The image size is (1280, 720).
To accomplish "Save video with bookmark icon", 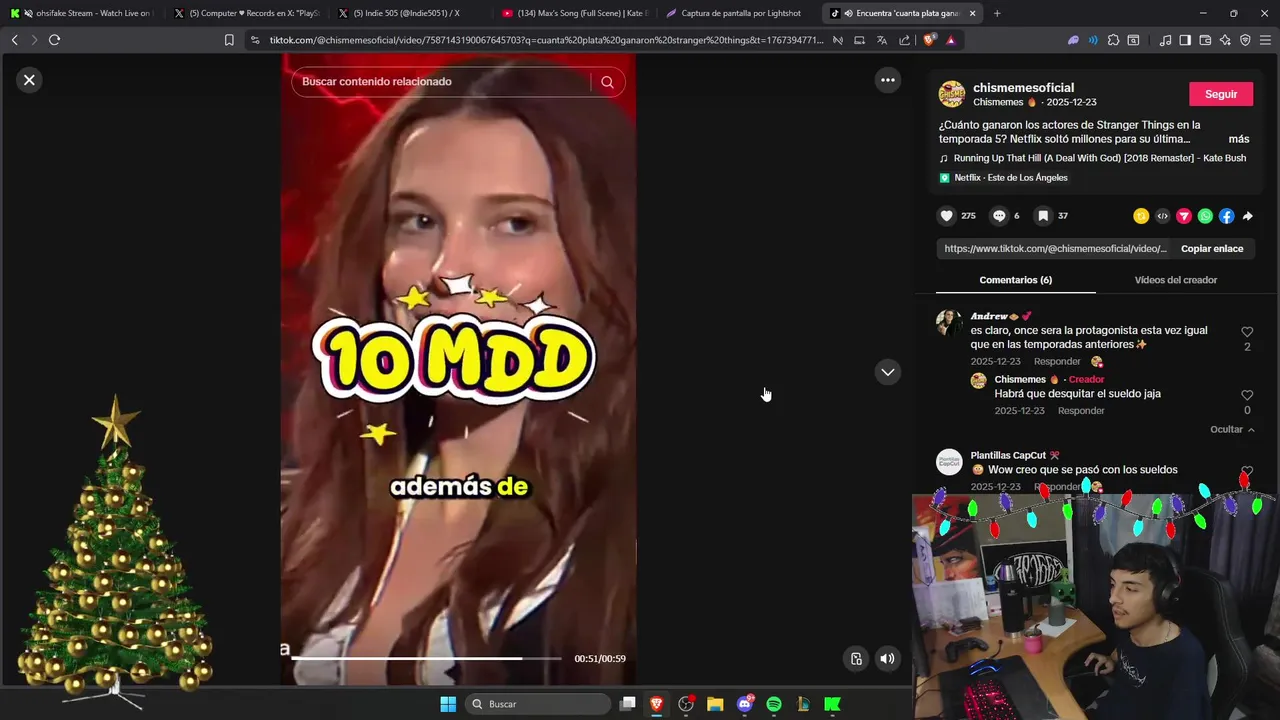I will tap(1042, 216).
